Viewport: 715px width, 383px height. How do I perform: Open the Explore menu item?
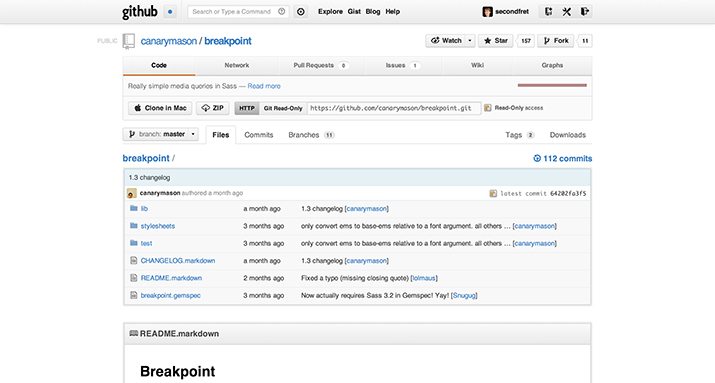point(331,12)
